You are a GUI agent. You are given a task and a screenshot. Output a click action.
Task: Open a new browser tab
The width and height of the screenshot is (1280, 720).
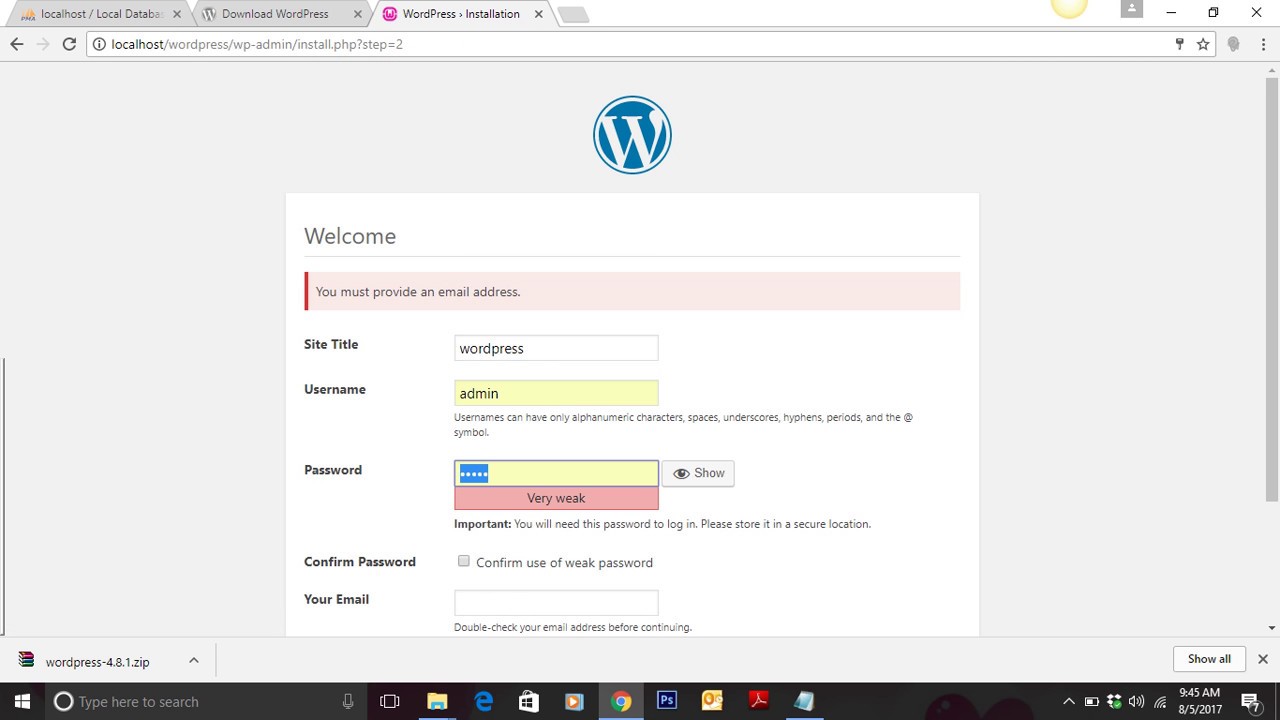[573, 15]
